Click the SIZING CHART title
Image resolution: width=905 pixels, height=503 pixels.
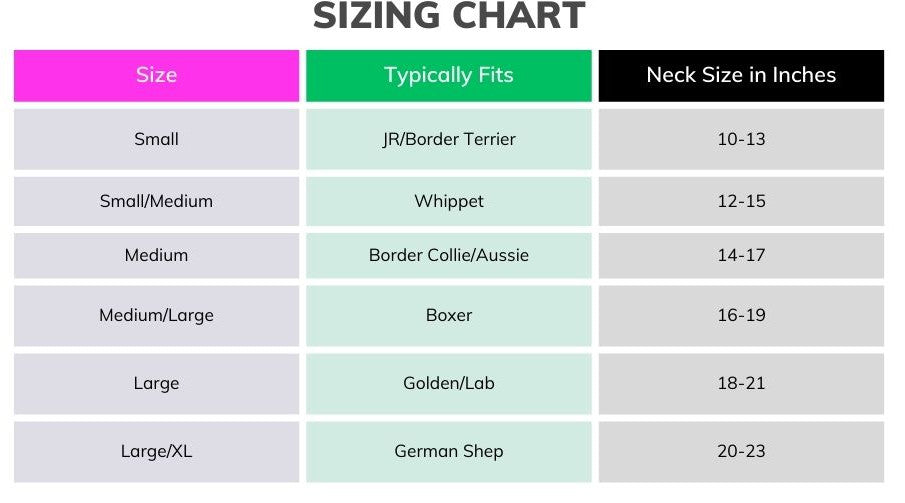click(x=448, y=17)
